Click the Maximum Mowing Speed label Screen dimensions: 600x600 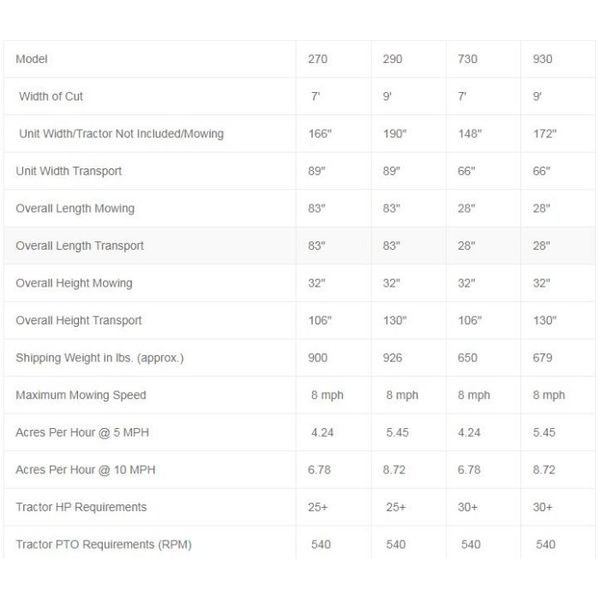click(x=81, y=395)
